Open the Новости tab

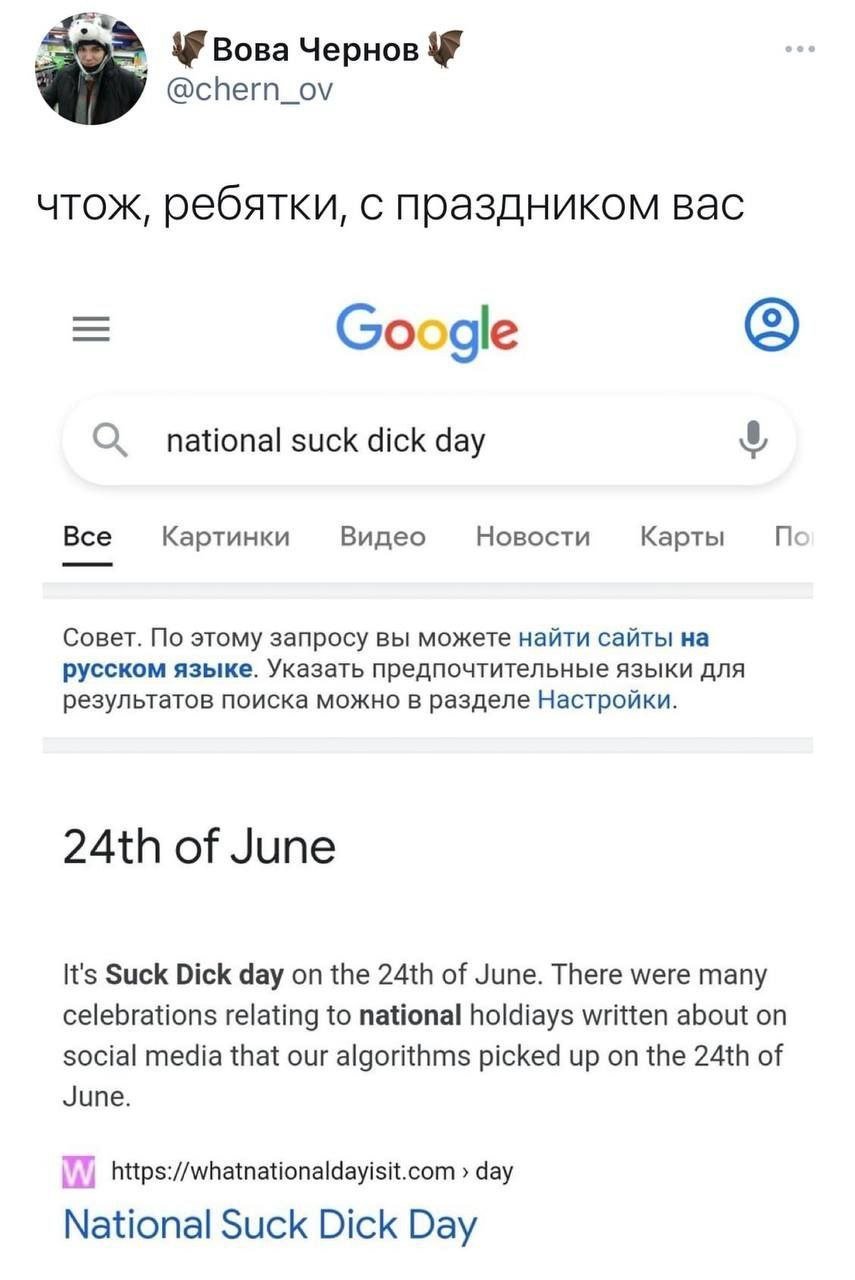point(533,537)
